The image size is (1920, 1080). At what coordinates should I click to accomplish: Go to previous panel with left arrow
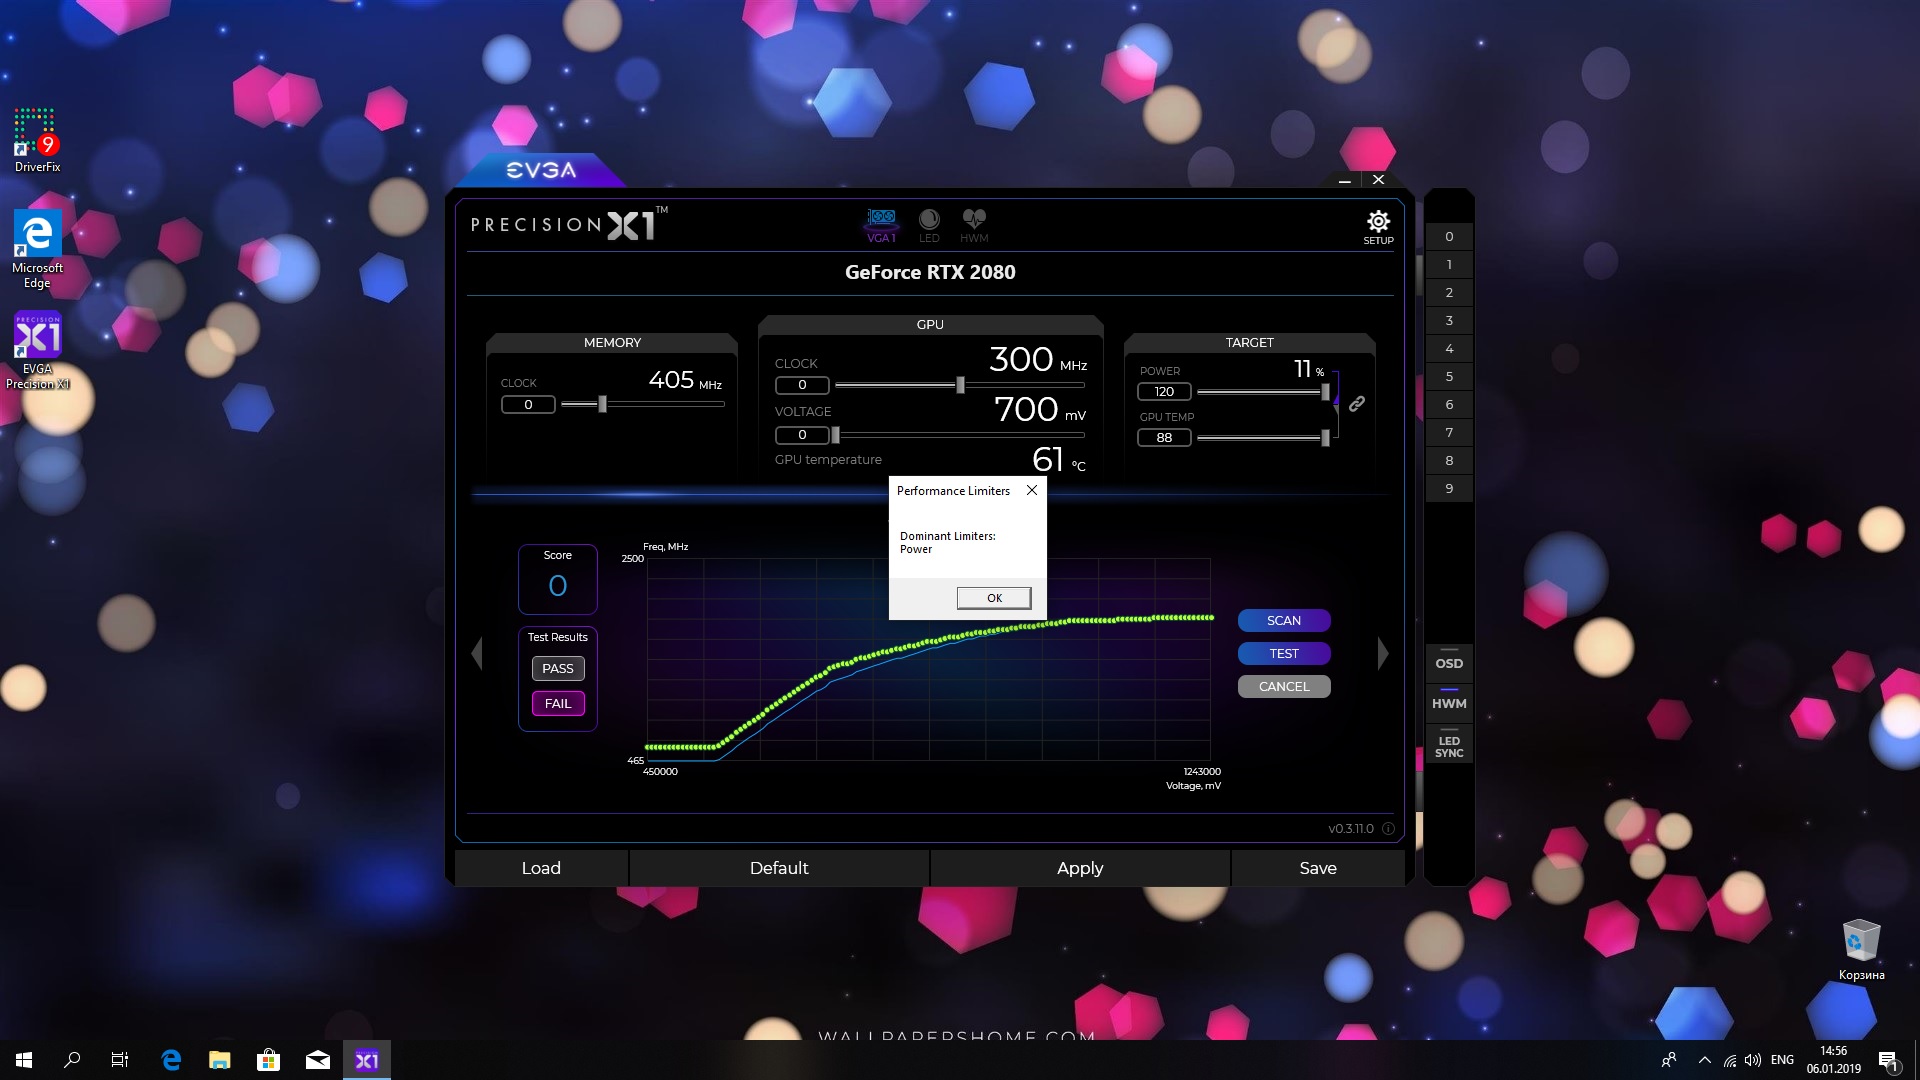tap(477, 653)
